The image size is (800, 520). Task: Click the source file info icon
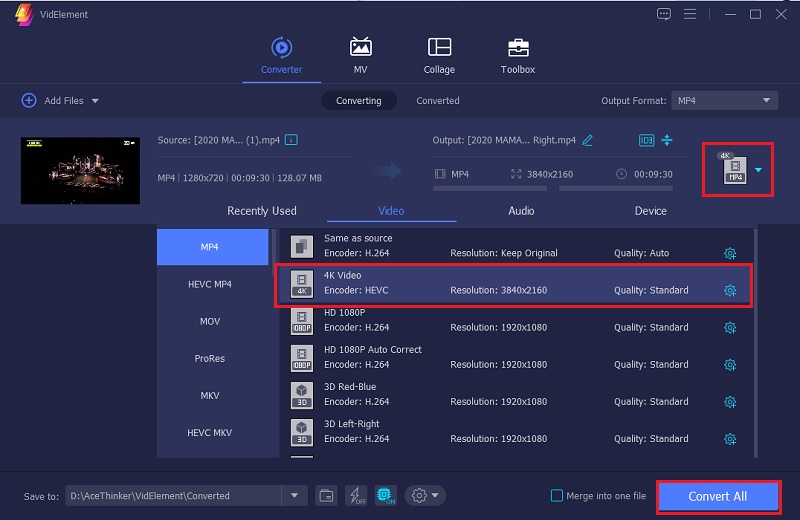(291, 140)
